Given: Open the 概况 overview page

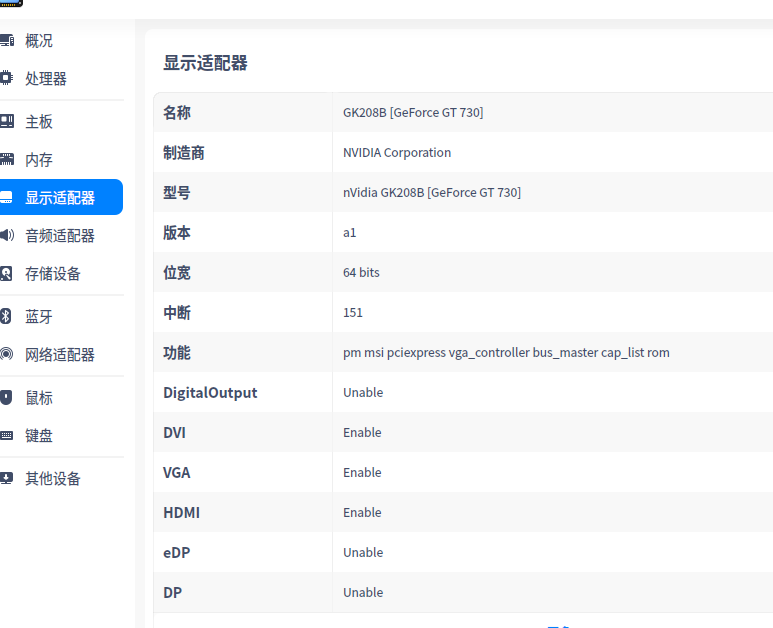Looking at the screenshot, I should tap(39, 40).
